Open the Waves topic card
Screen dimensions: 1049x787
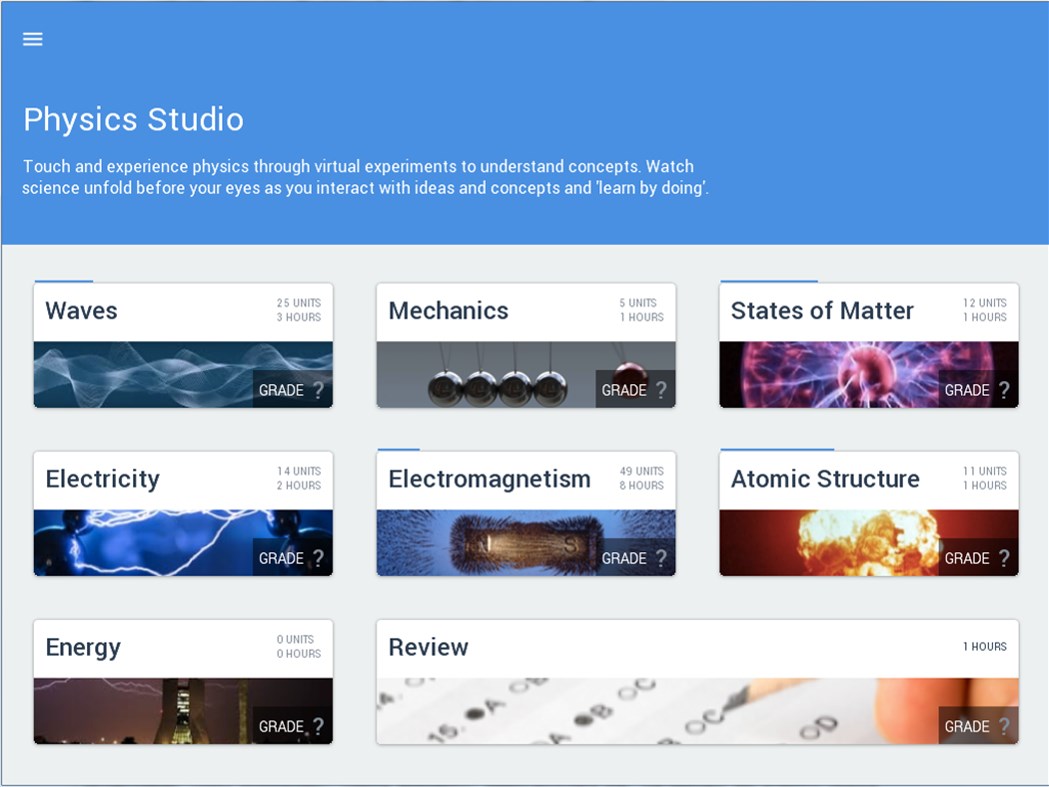pos(183,345)
